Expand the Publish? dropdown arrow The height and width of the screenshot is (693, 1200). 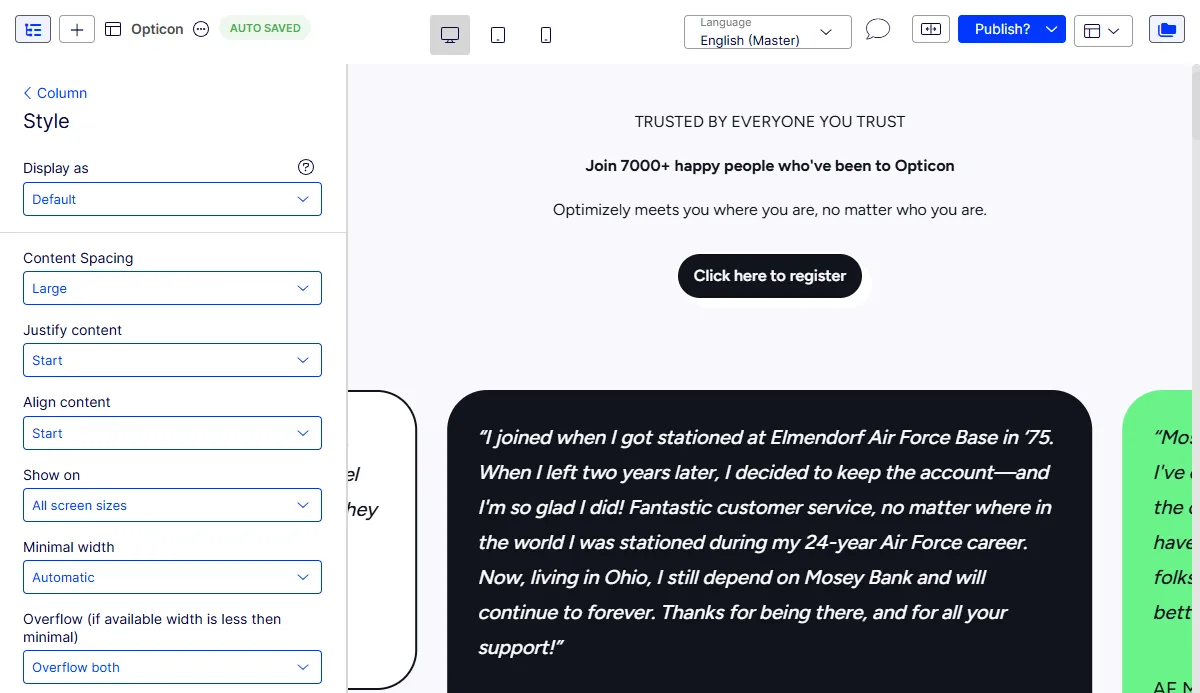(x=1052, y=29)
